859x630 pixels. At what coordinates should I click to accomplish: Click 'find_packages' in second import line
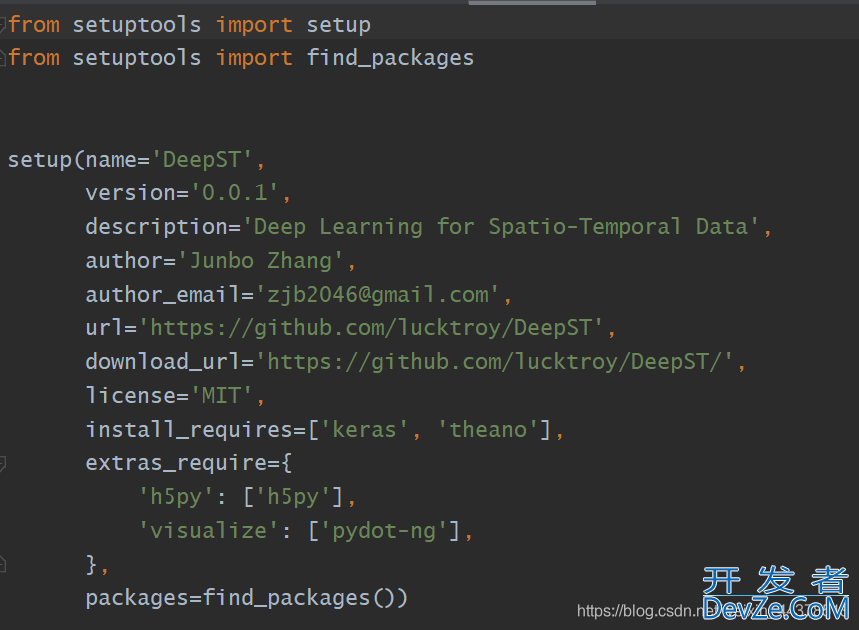[390, 58]
